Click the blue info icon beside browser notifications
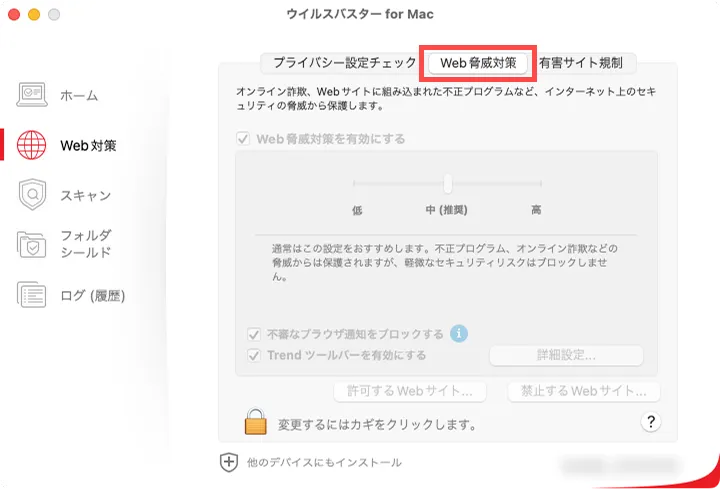The image size is (720, 489). click(x=459, y=333)
